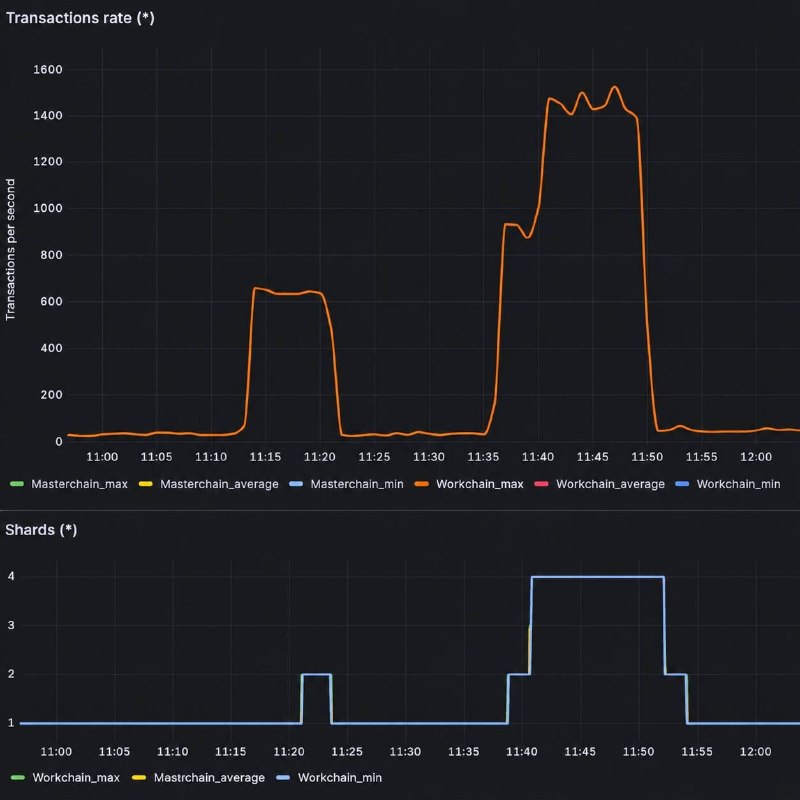Viewport: 800px width, 800px height.
Task: Click the Transactions per second axis label
Action: pyautogui.click(x=10, y=249)
